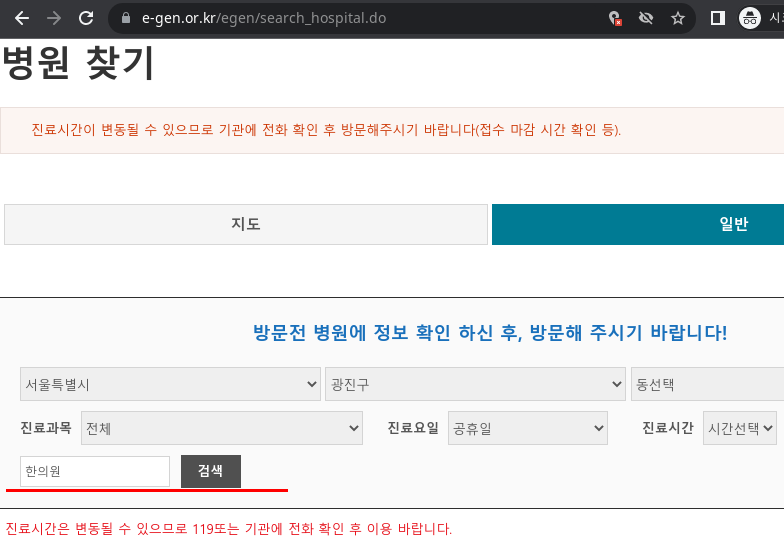This screenshot has width=784, height=542.
Task: Open the 동선택 neighborhood dropdown
Action: click(x=708, y=384)
